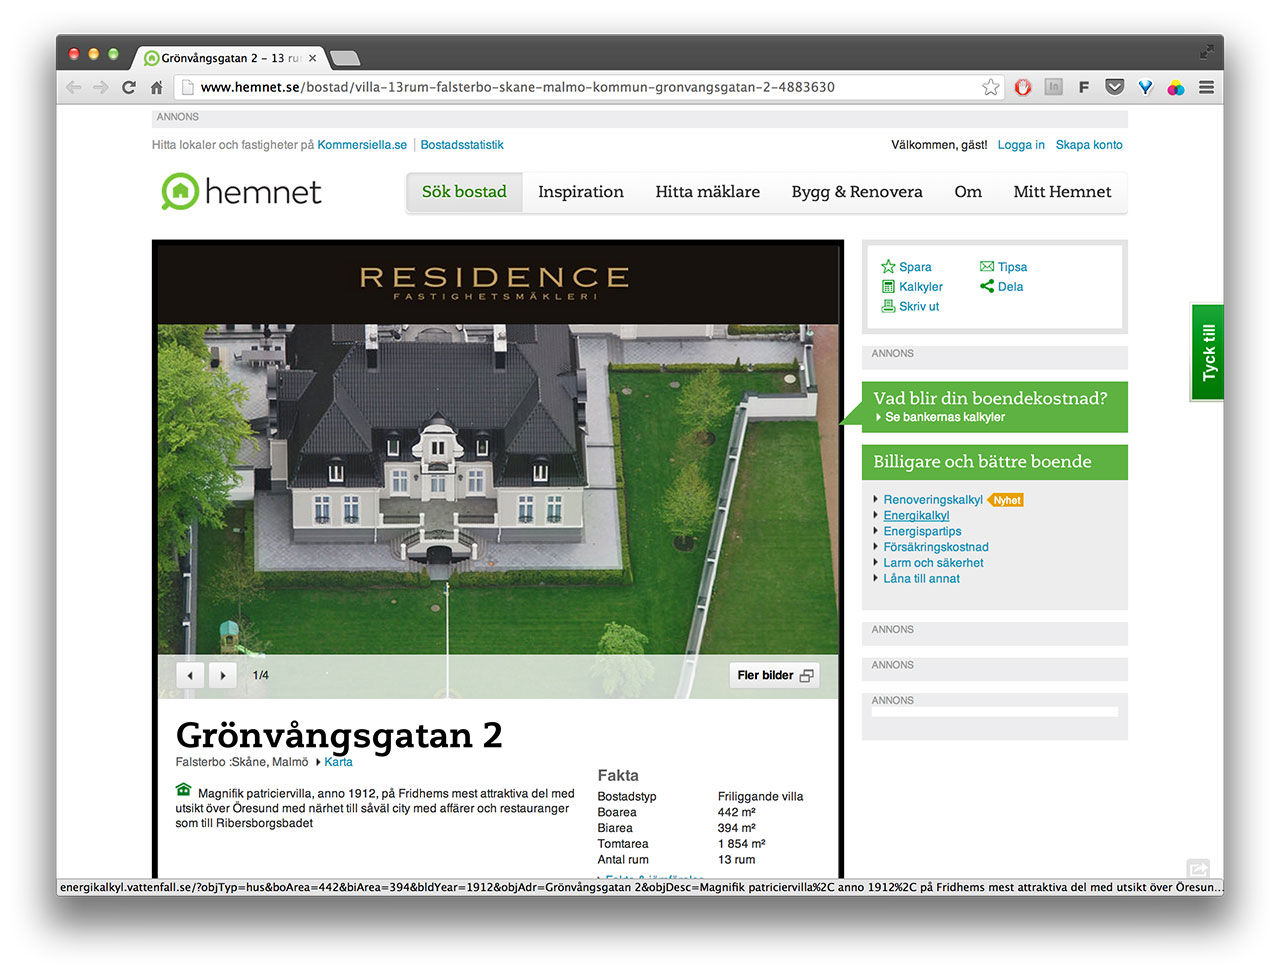Click the green Tyck till feedback tab
This screenshot has height=974, width=1280.
coord(1207,352)
